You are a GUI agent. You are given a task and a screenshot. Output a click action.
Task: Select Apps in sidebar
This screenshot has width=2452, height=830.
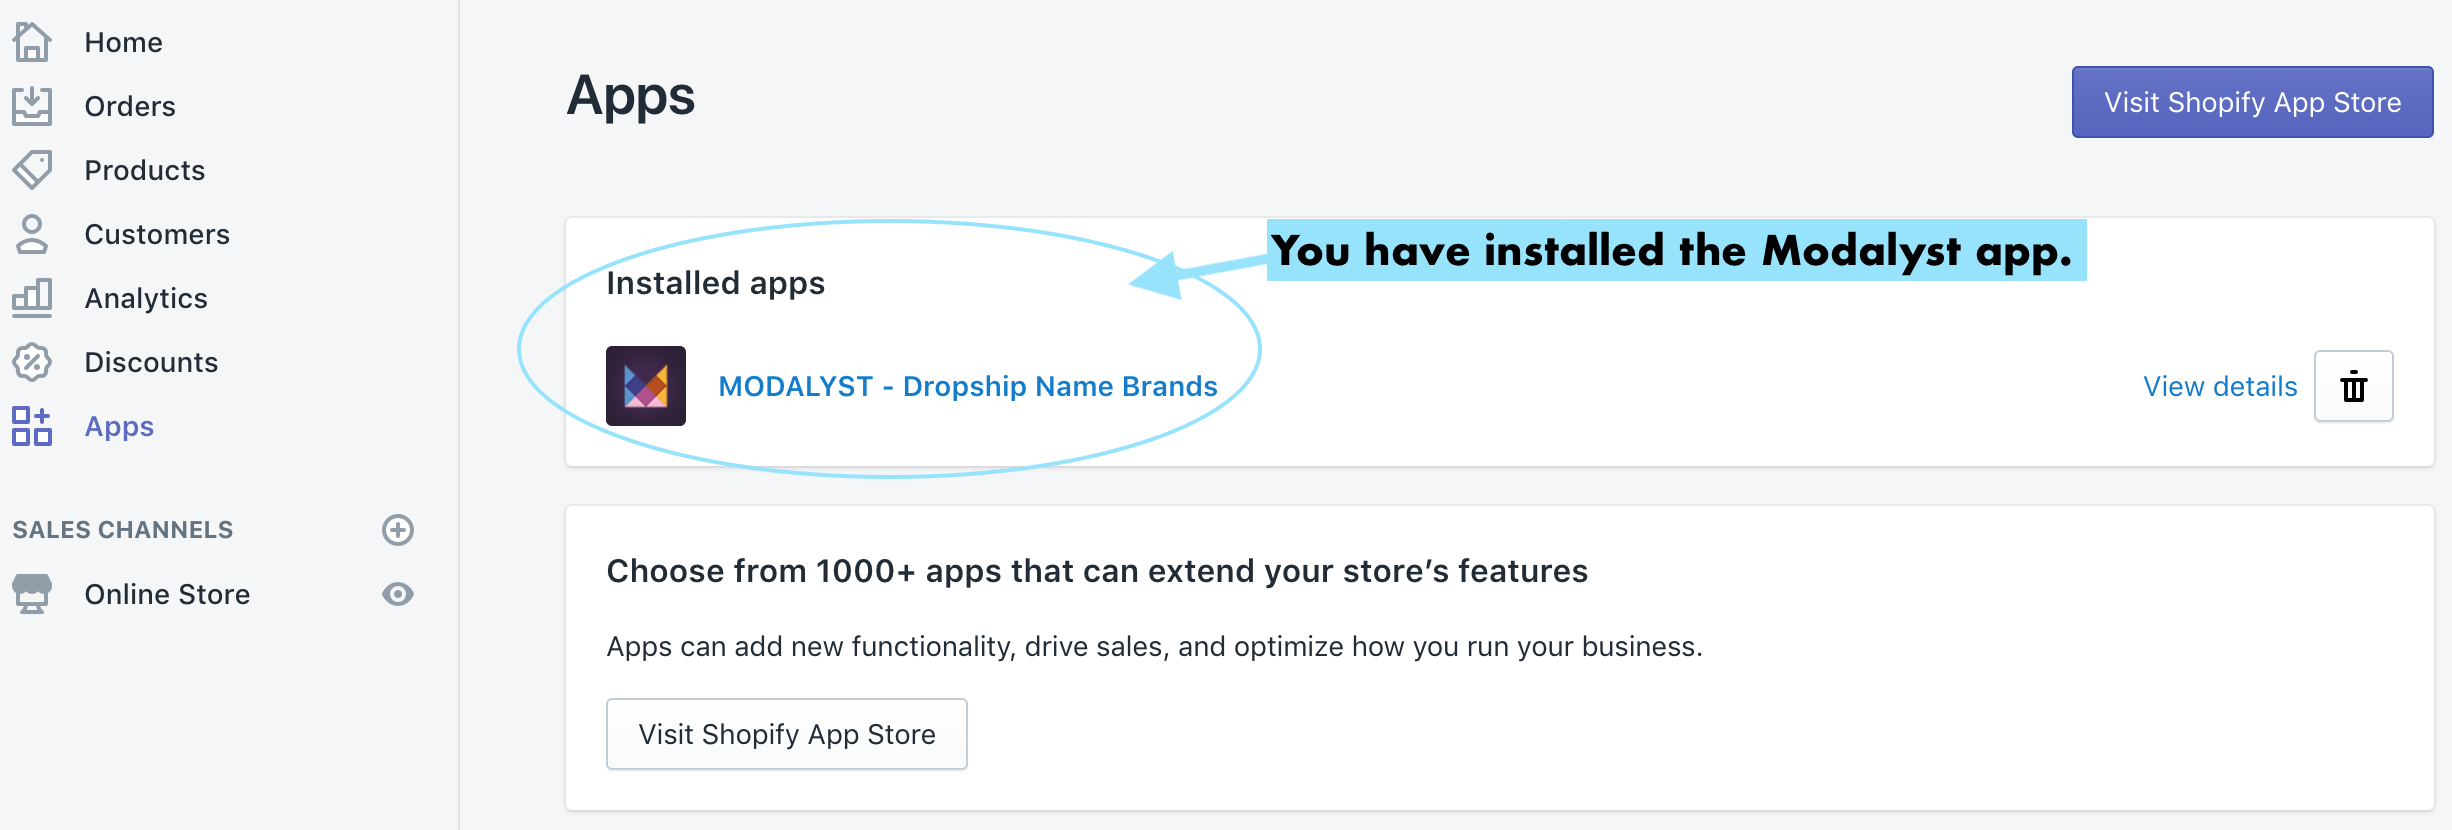click(119, 426)
